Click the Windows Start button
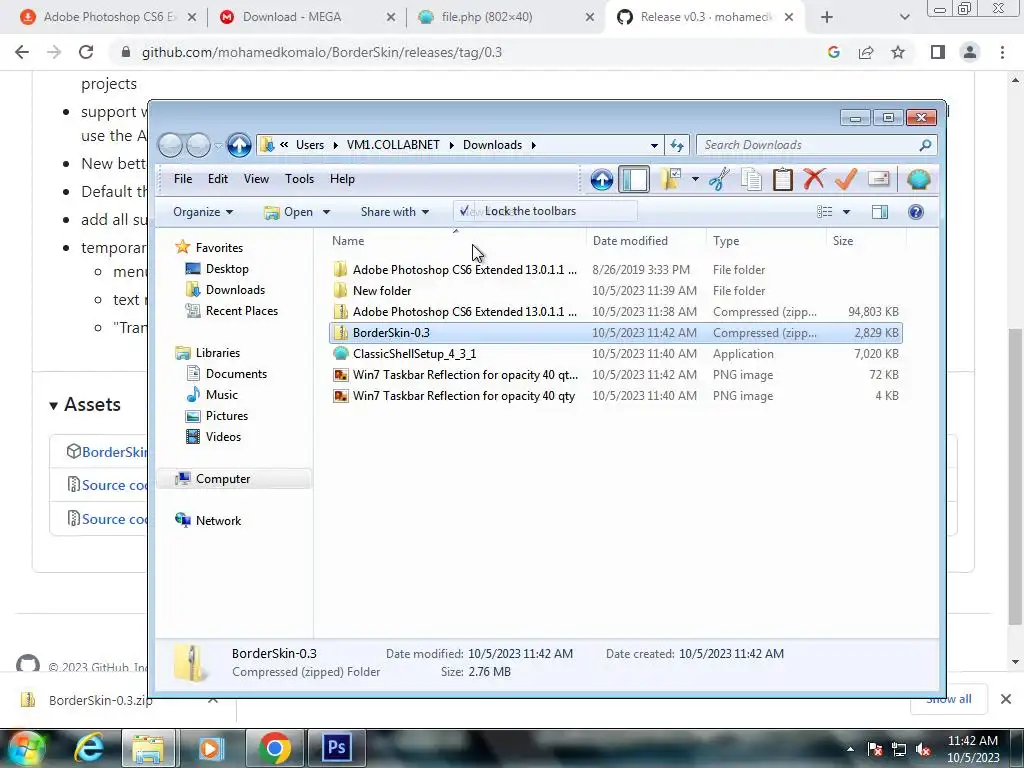This screenshot has height=768, width=1024. tap(25, 748)
